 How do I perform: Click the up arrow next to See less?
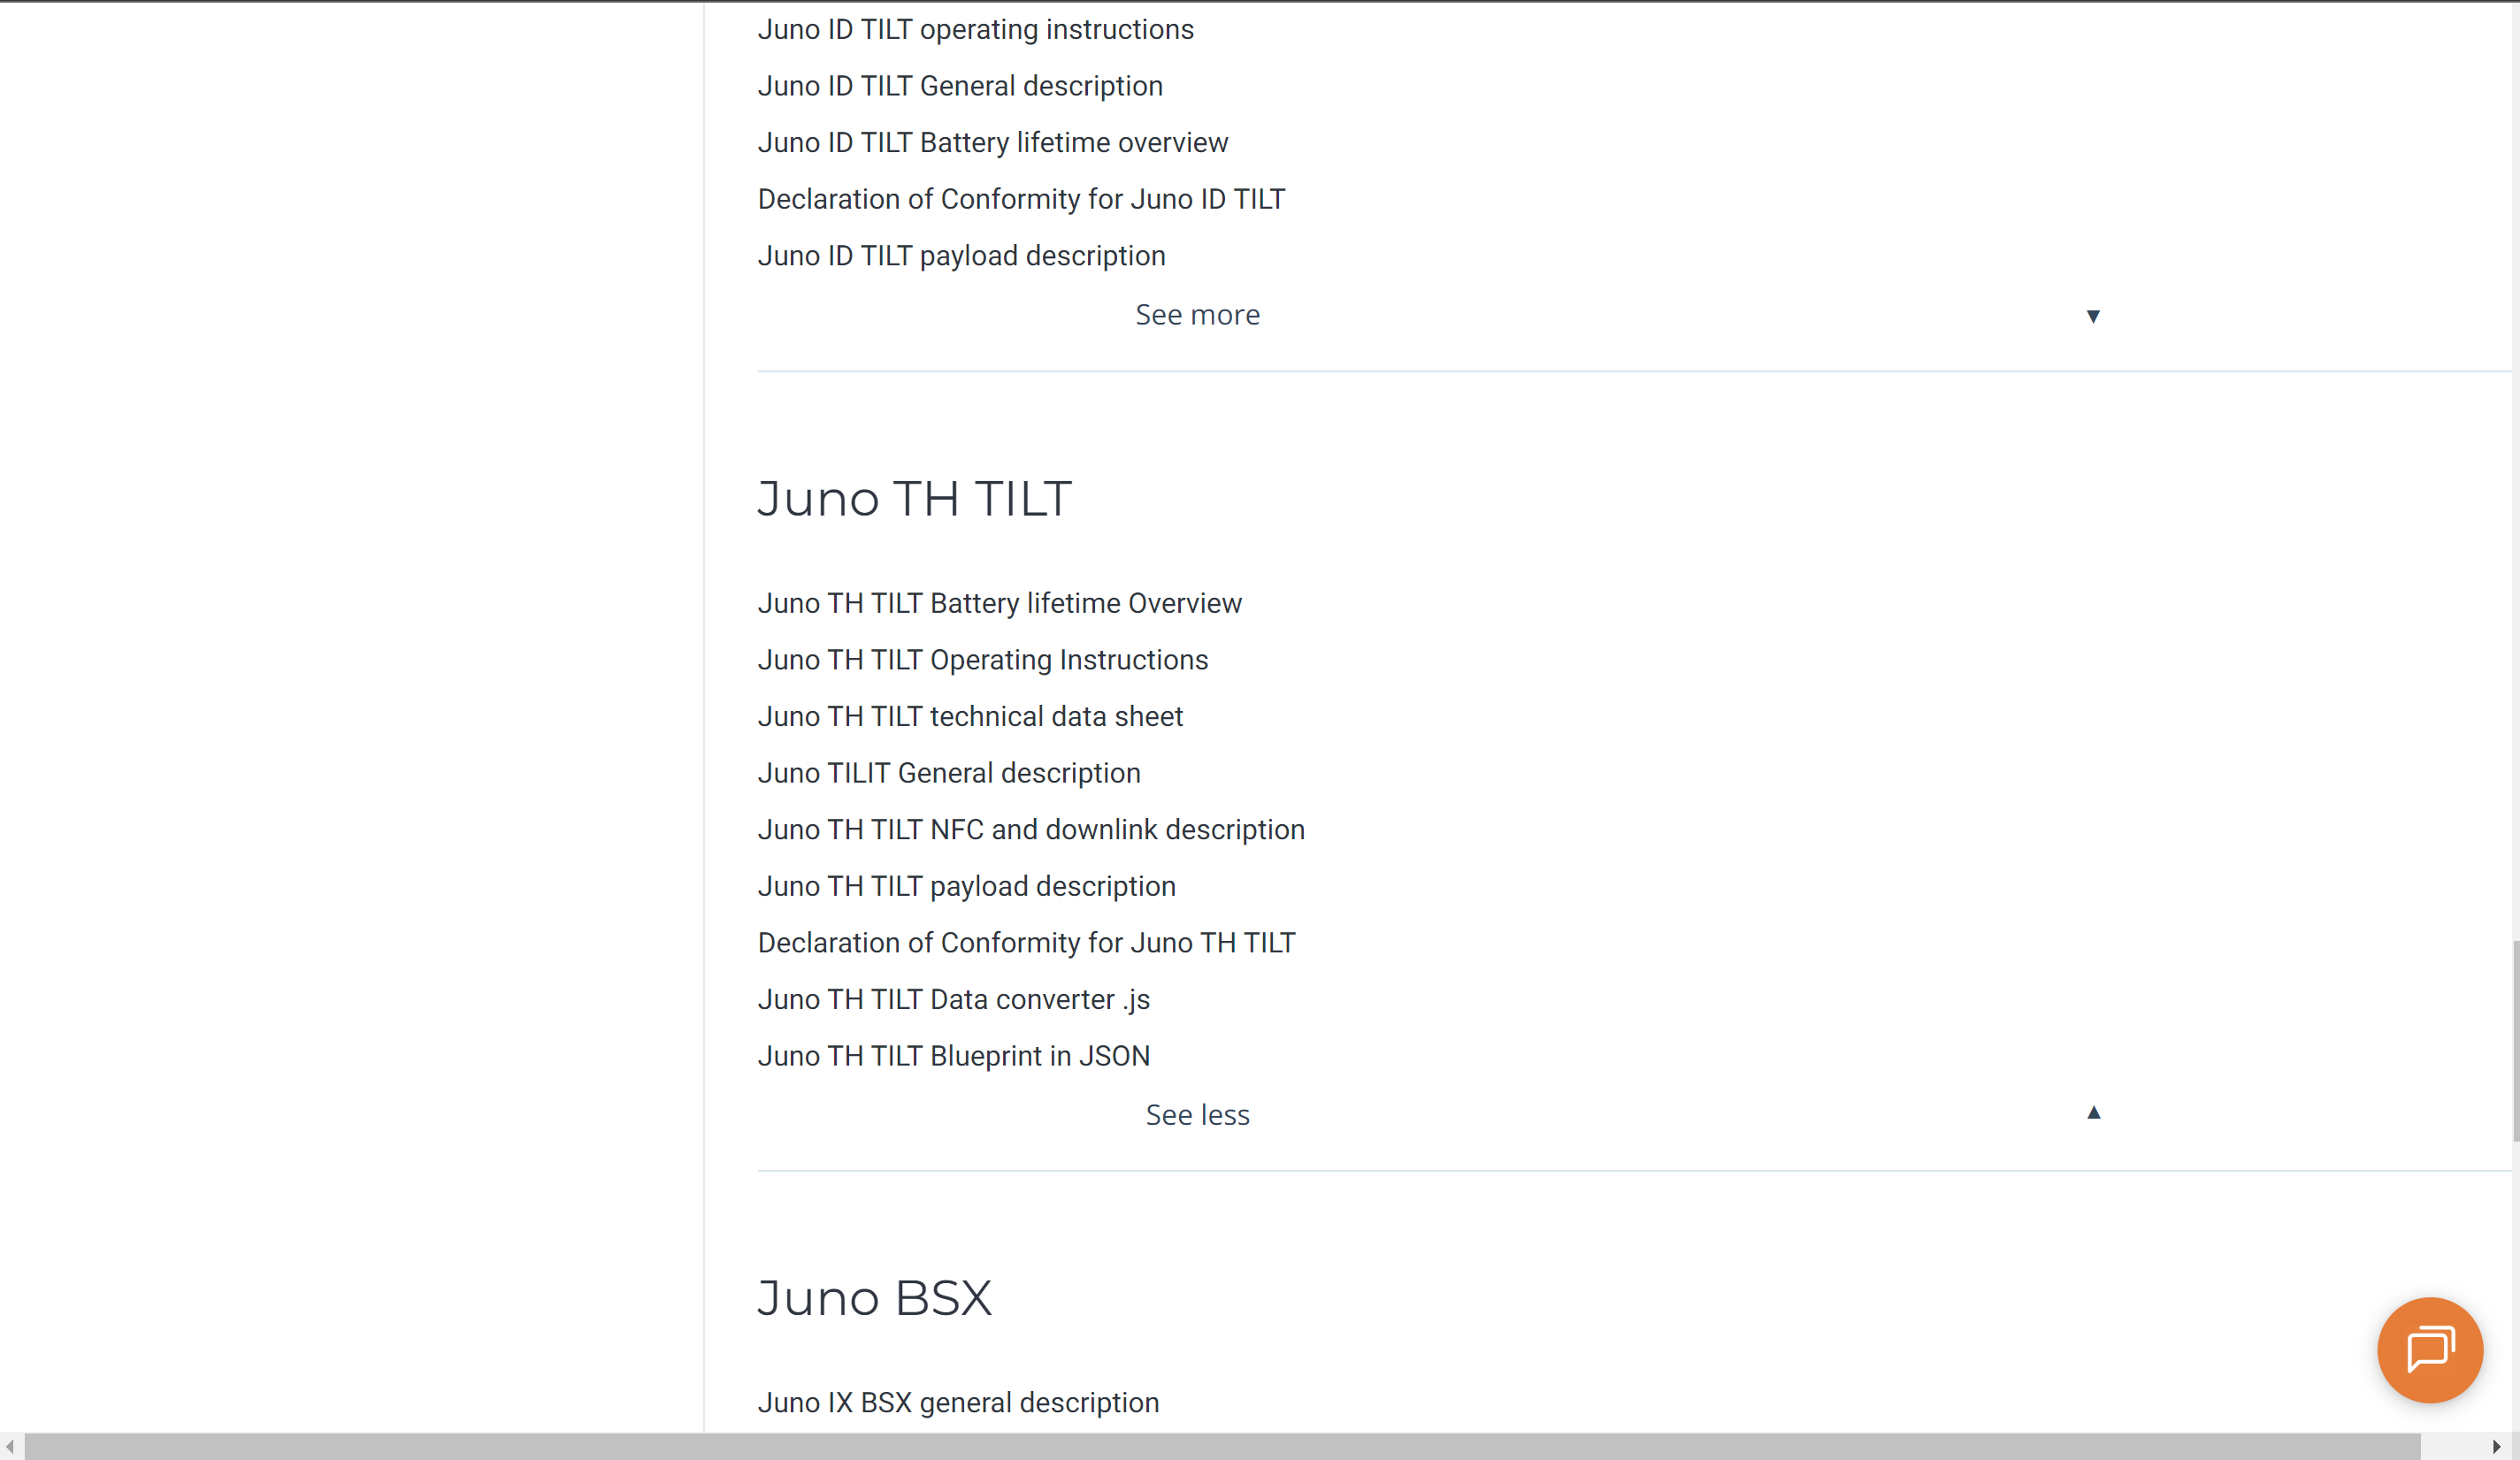pos(2093,1112)
